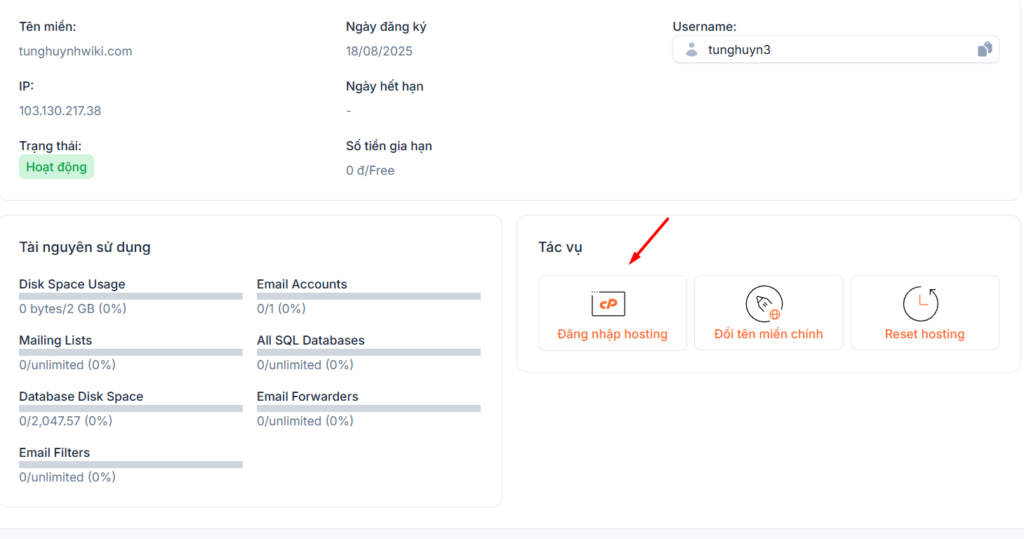Click the circular reset arrow icon

(x=921, y=304)
